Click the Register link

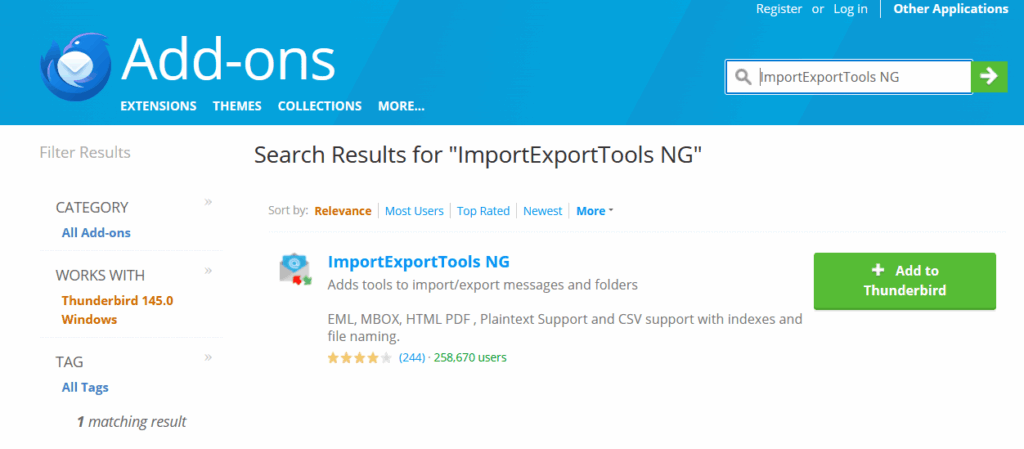coord(779,9)
